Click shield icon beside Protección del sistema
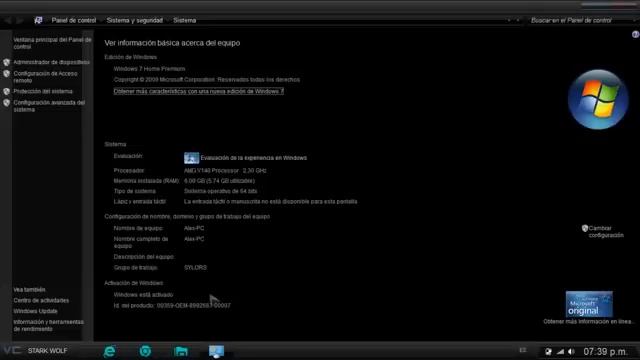Image resolution: width=640 pixels, height=360 pixels. [x=7, y=91]
